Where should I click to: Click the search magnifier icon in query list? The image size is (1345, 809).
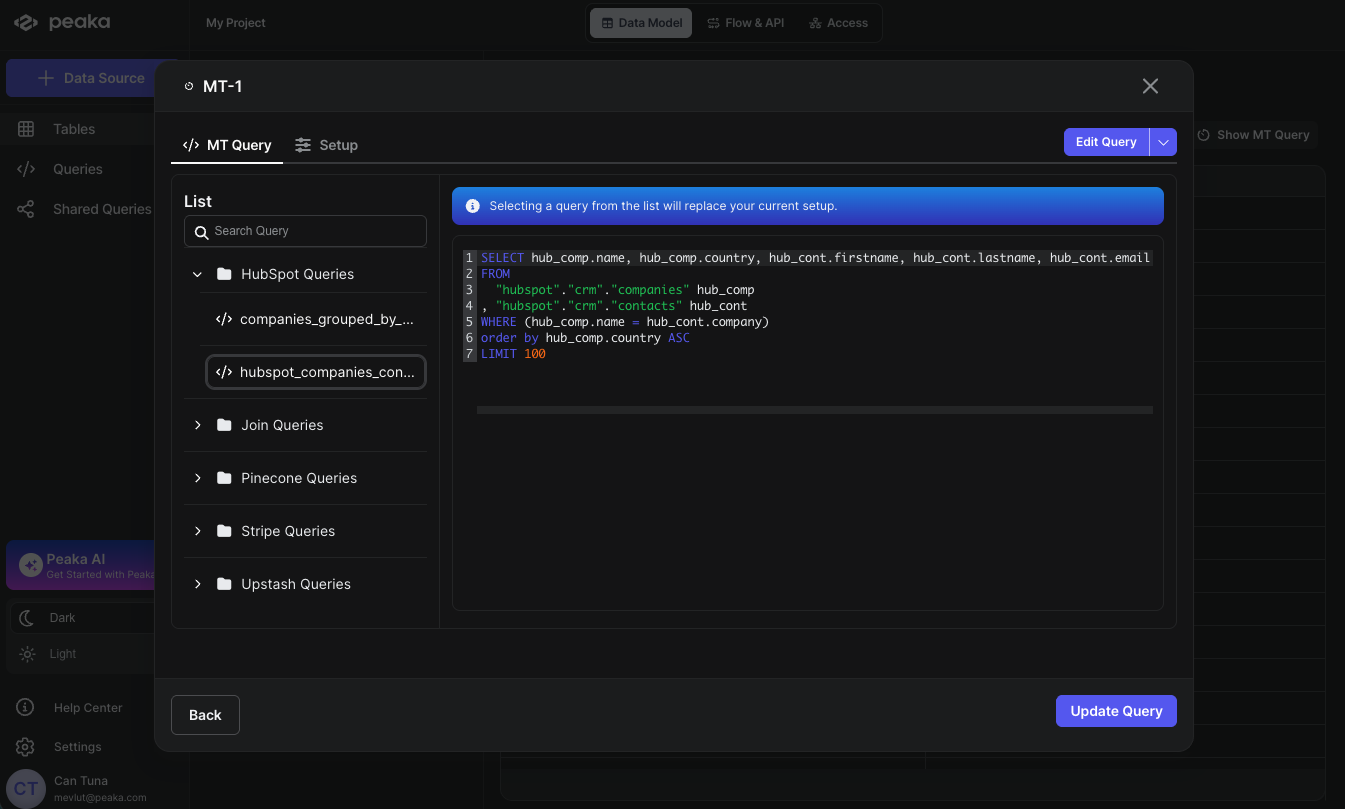201,231
